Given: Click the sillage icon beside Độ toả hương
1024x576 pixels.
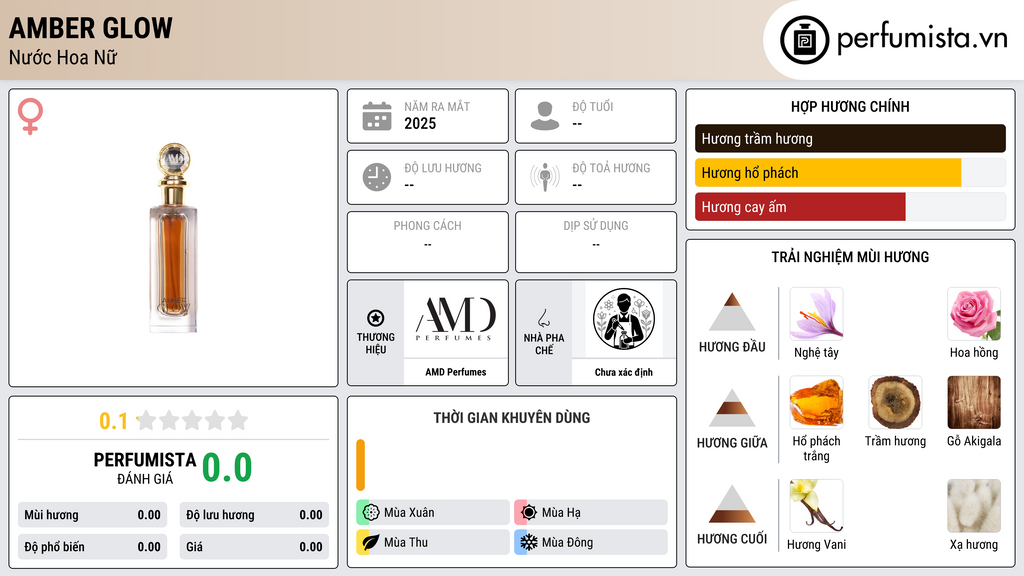Looking at the screenshot, I should (x=545, y=177).
